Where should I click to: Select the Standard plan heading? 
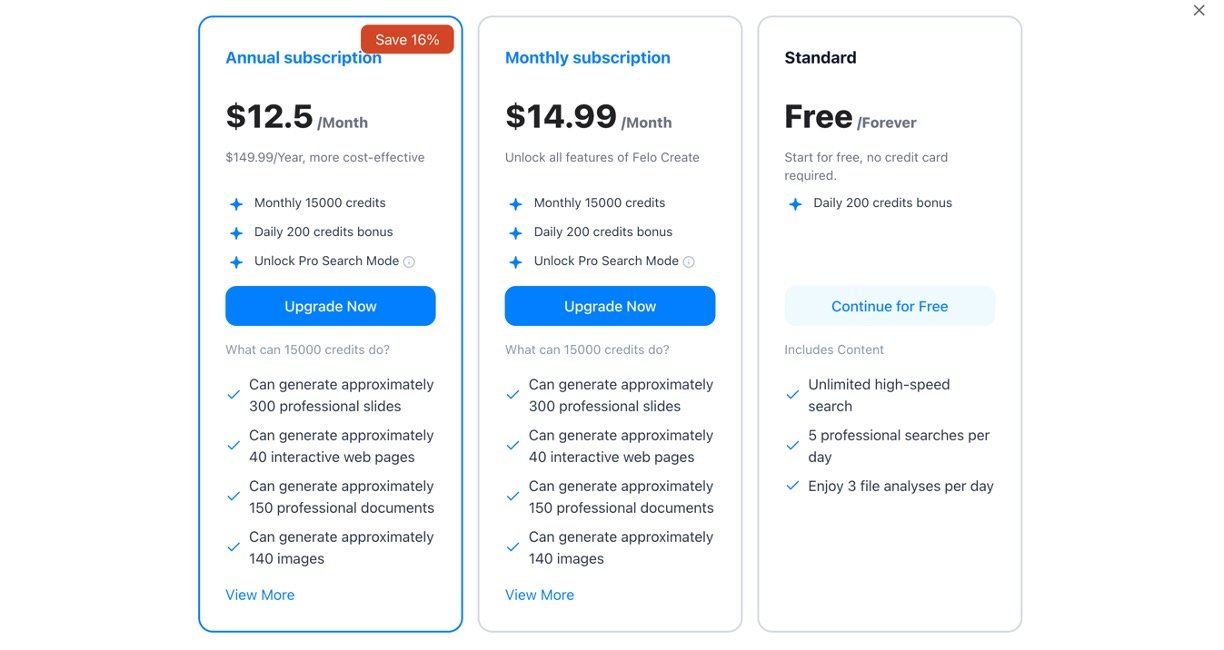820,58
